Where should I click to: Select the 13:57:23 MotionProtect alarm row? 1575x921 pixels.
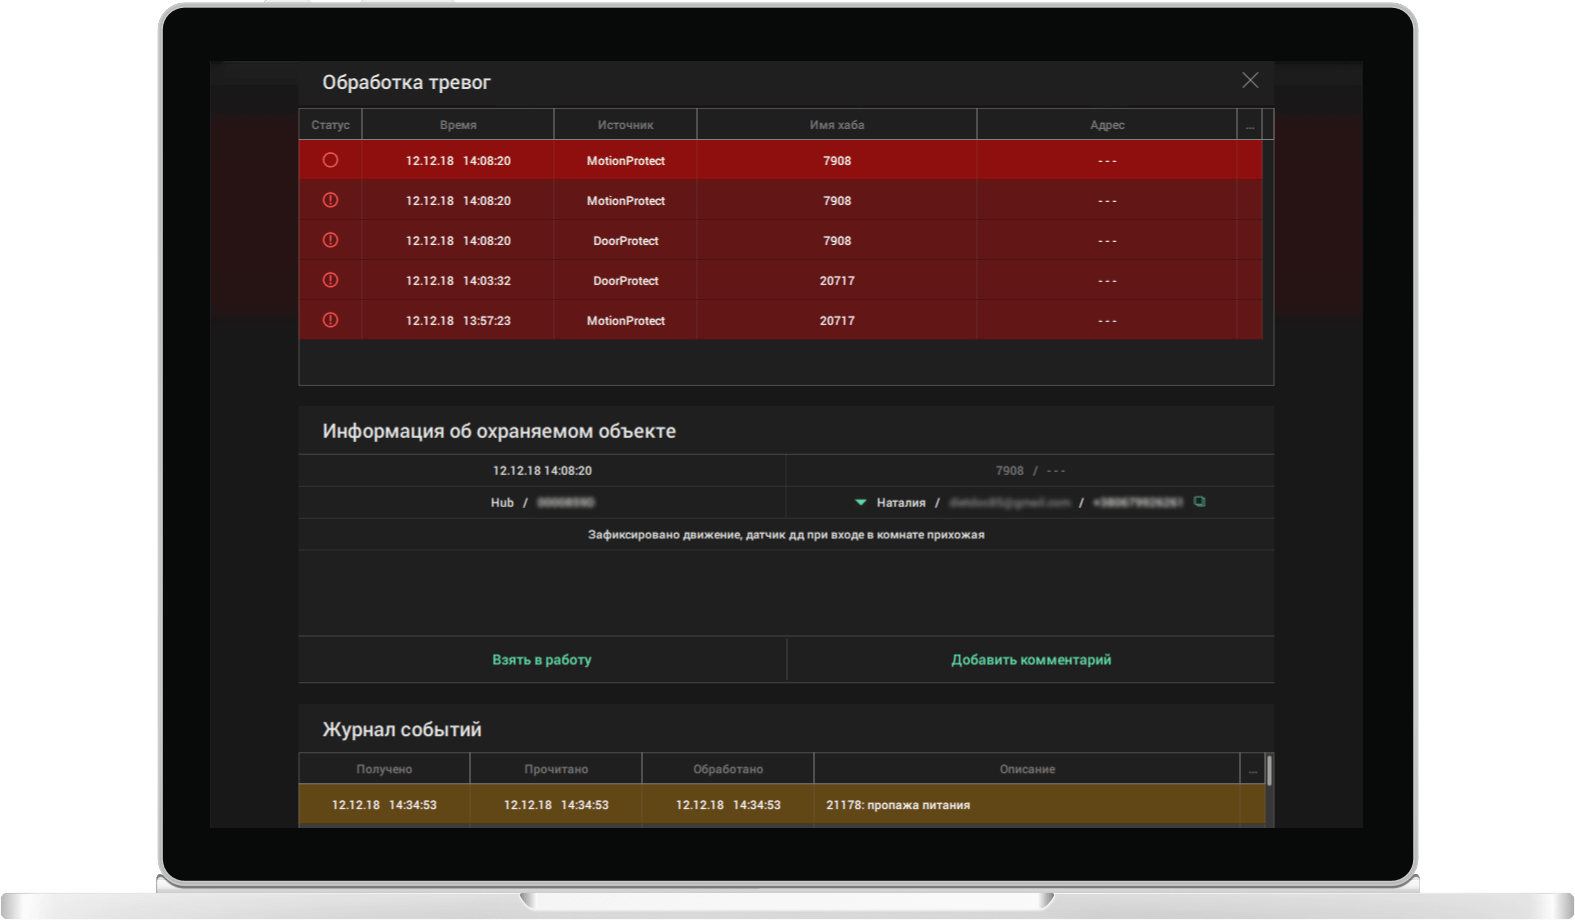[x=780, y=320]
